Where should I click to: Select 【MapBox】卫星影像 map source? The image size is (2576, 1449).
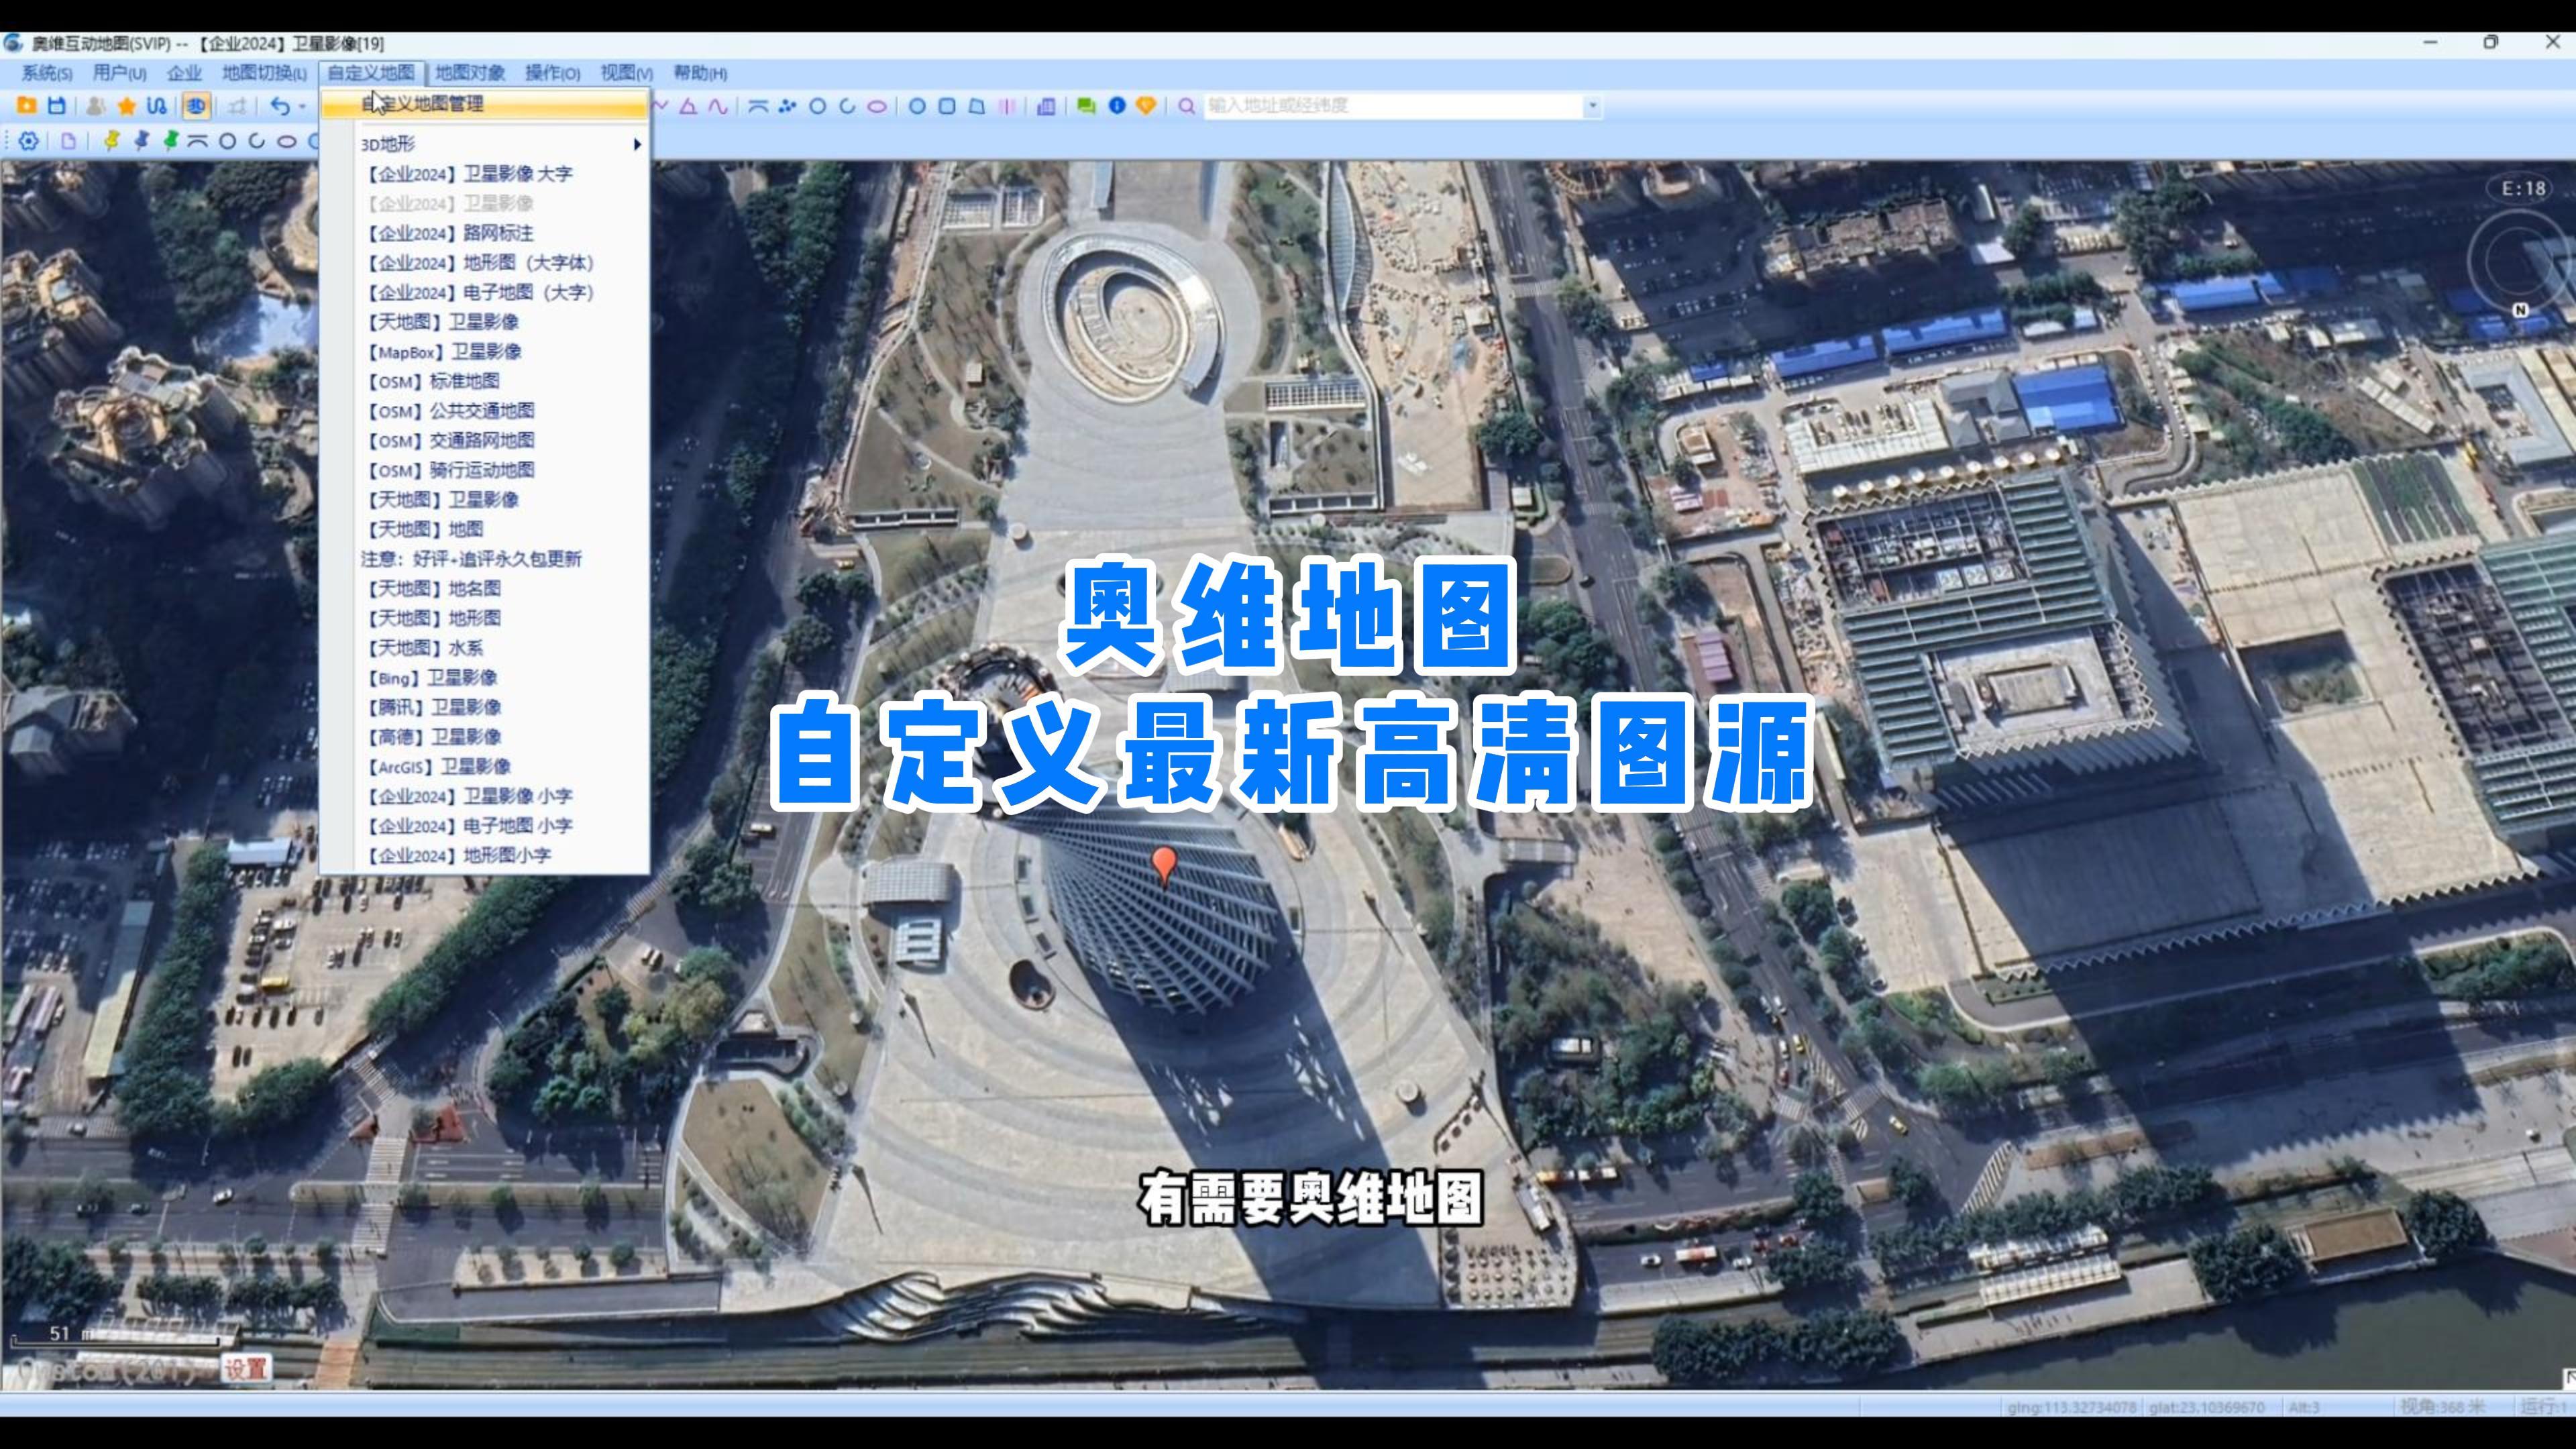484,352
